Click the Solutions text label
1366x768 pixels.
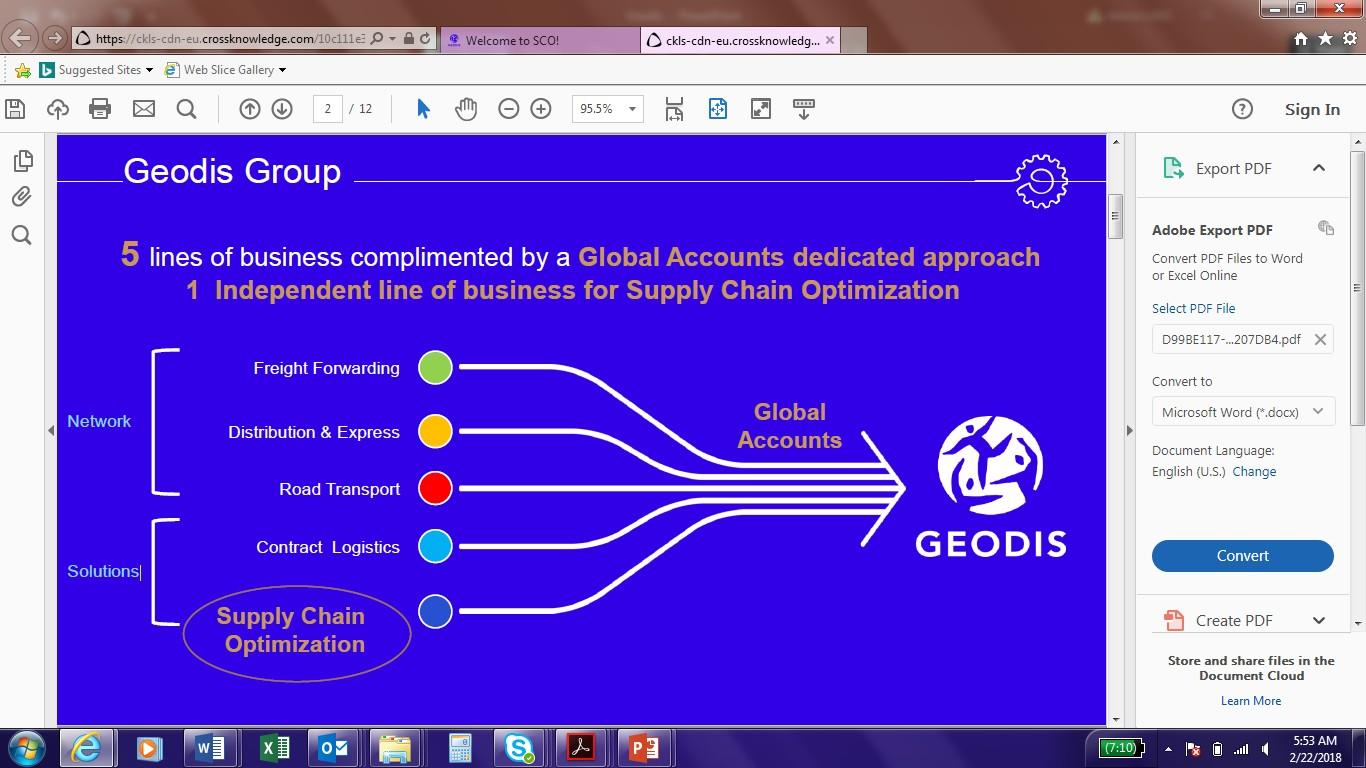coord(103,571)
